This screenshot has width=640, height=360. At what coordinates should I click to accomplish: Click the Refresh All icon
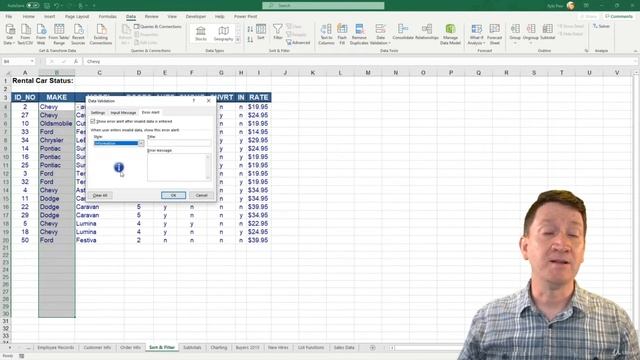(125, 34)
